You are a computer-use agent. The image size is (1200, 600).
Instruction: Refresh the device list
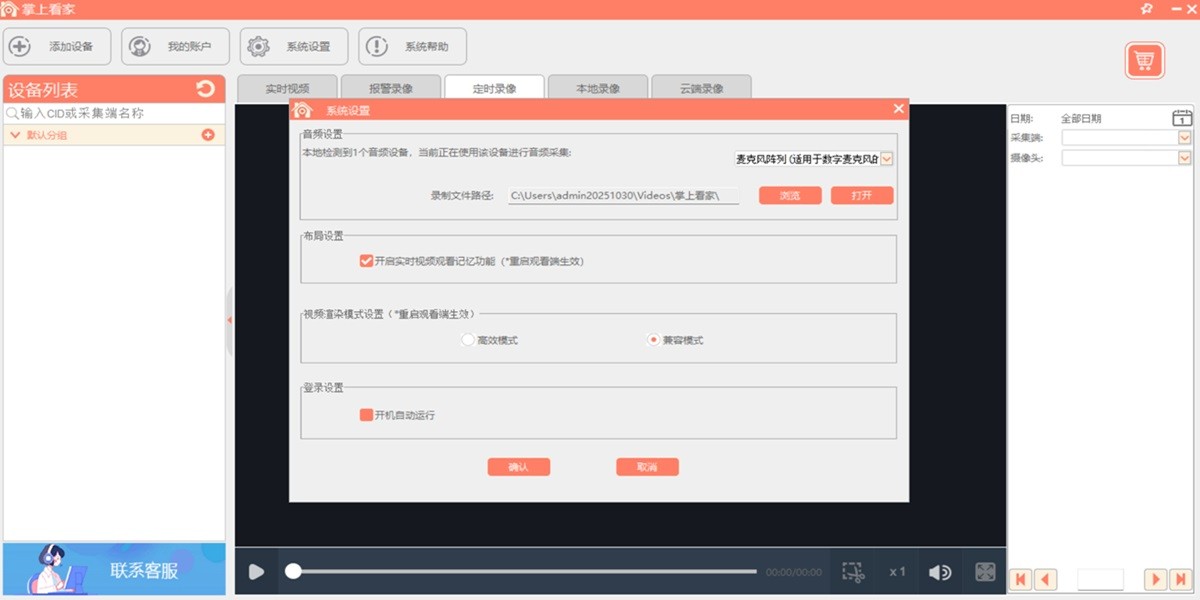click(206, 89)
